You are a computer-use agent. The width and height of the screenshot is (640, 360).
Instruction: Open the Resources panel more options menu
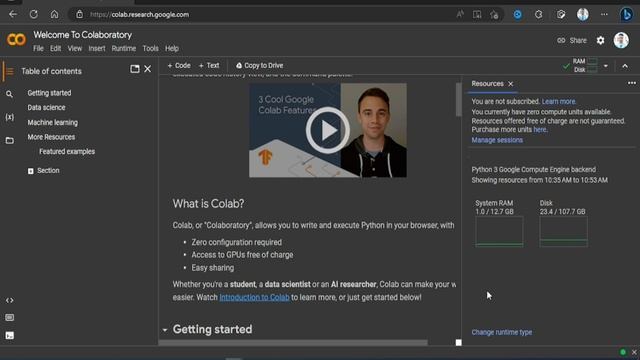632,83
